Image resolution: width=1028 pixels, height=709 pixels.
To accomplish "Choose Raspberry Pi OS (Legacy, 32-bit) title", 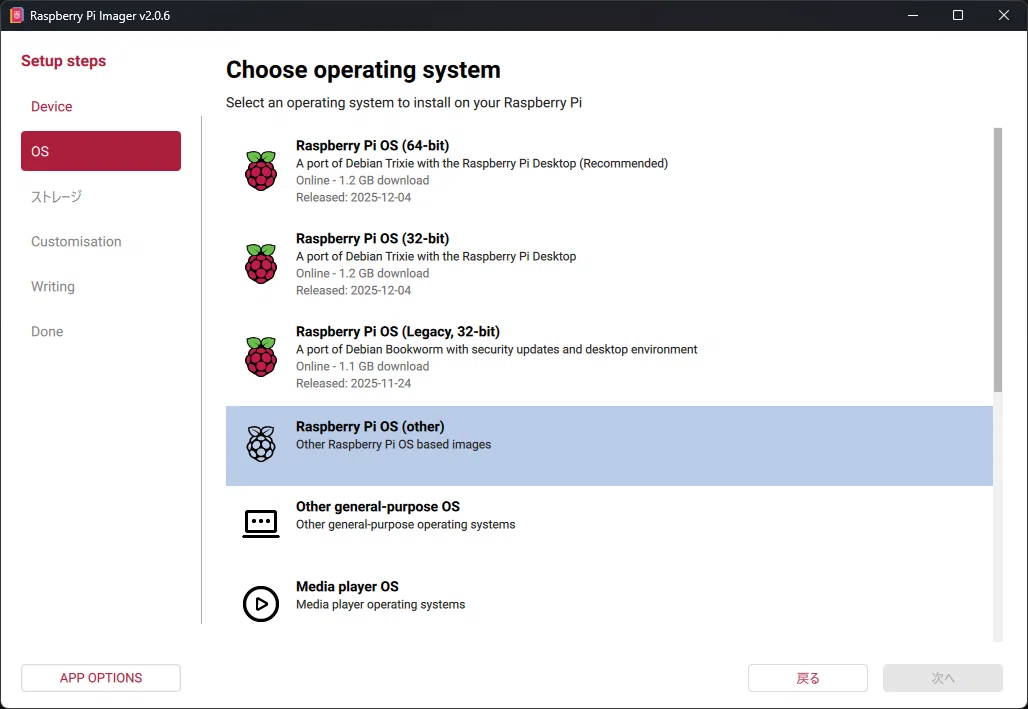I will click(398, 332).
